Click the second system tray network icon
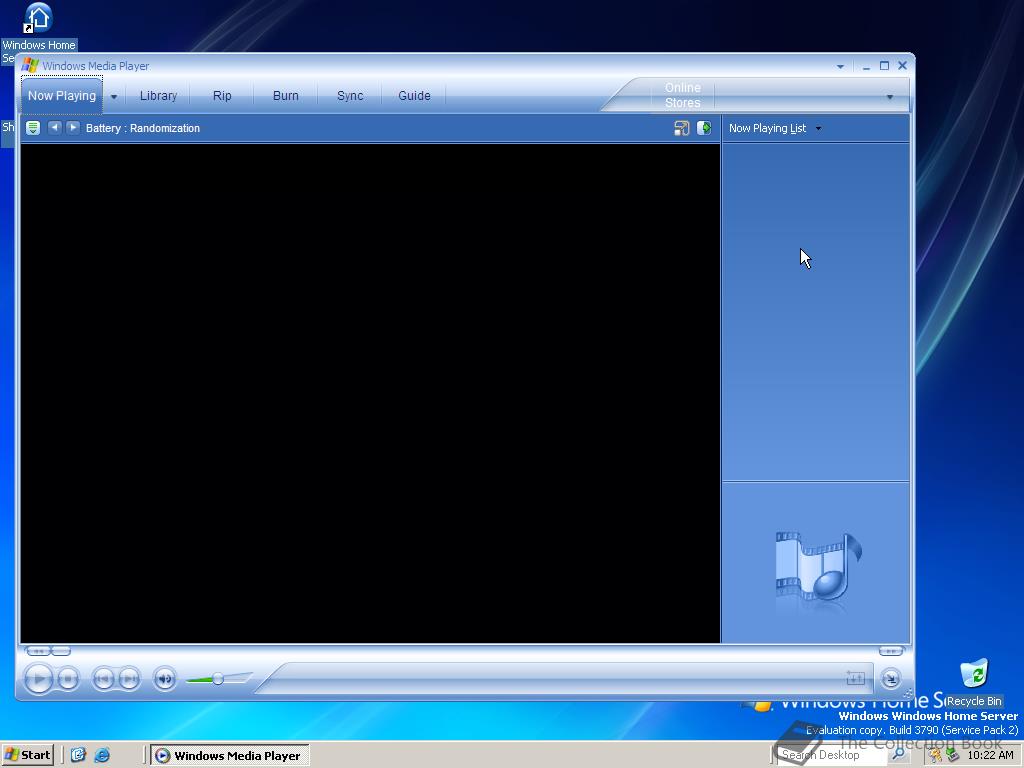This screenshot has height=768, width=1024. [952, 756]
